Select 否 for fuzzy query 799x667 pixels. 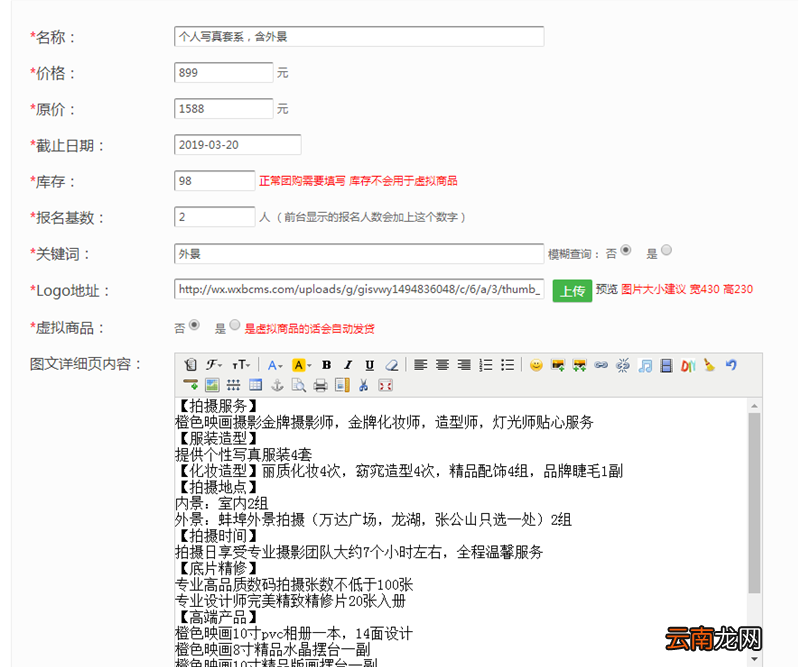[x=626, y=250]
